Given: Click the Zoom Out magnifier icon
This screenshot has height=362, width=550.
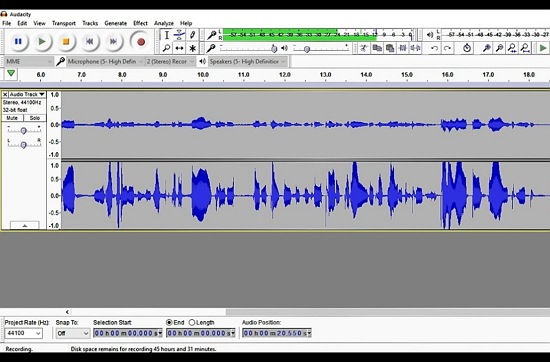Looking at the screenshot, I should [499, 48].
